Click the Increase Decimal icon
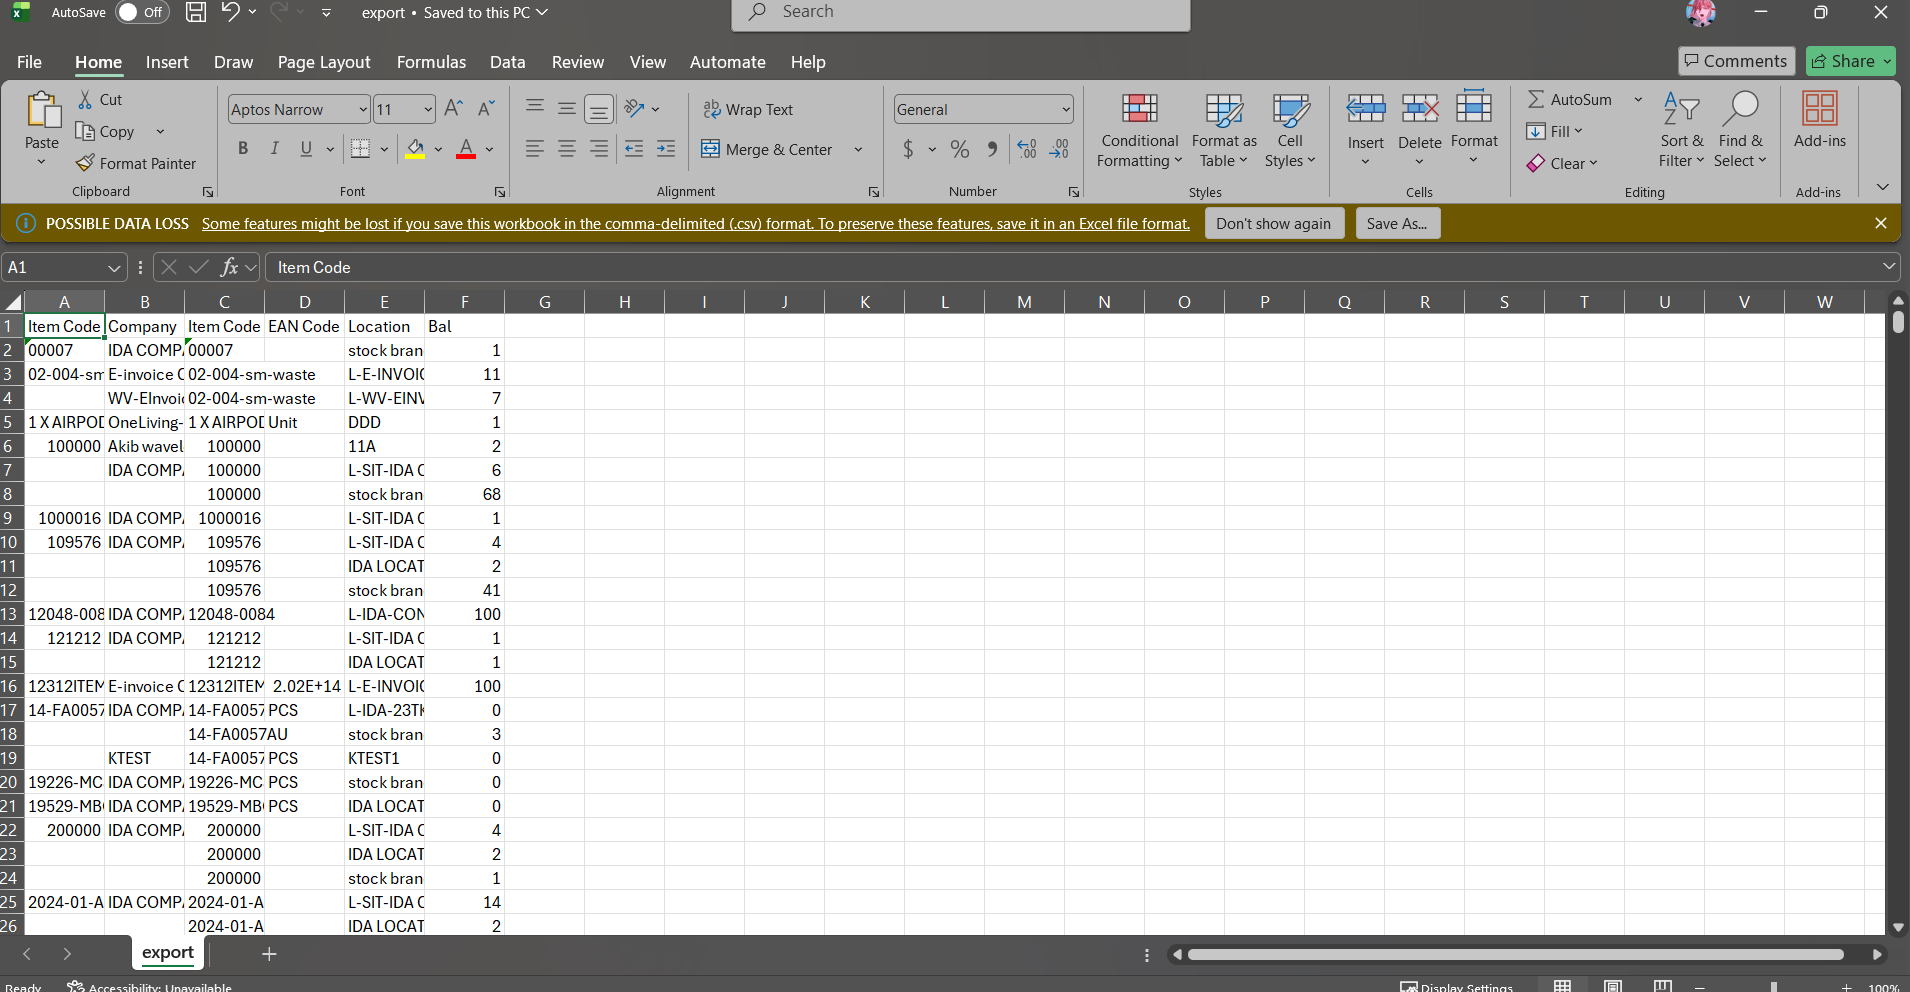This screenshot has height=992, width=1910. click(1026, 148)
